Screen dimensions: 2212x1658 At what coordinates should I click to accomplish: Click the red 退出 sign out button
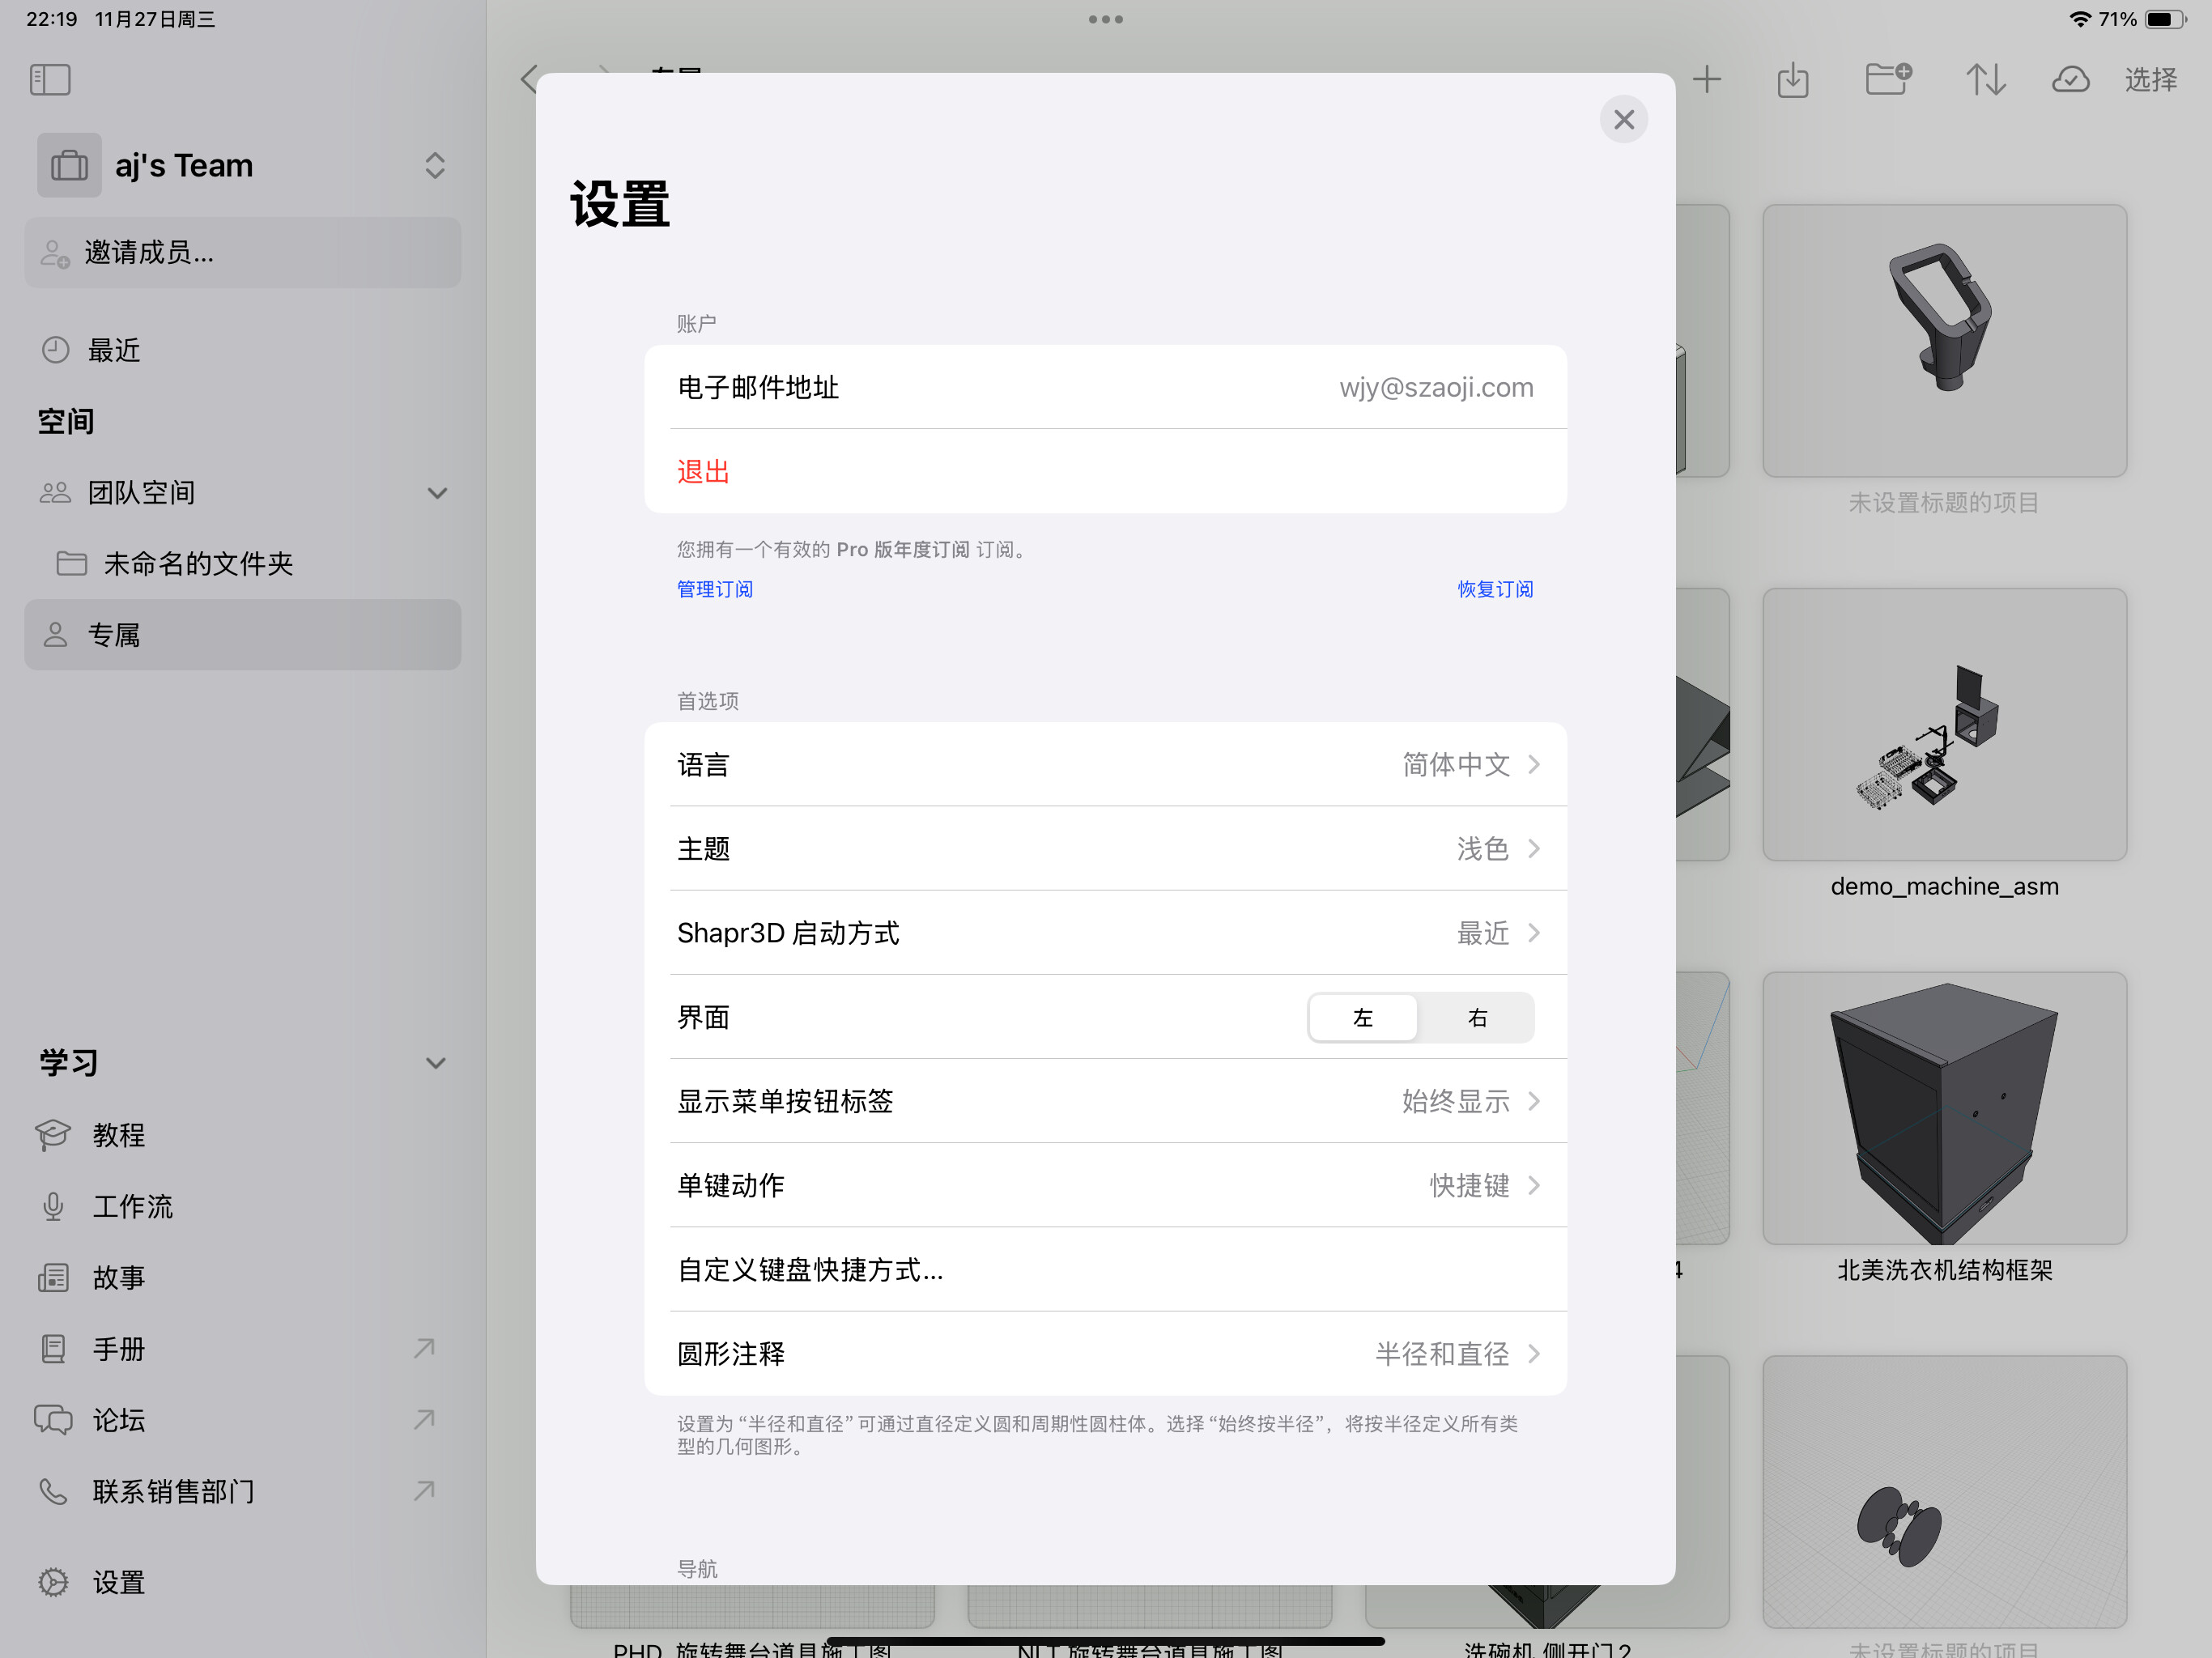click(x=703, y=472)
